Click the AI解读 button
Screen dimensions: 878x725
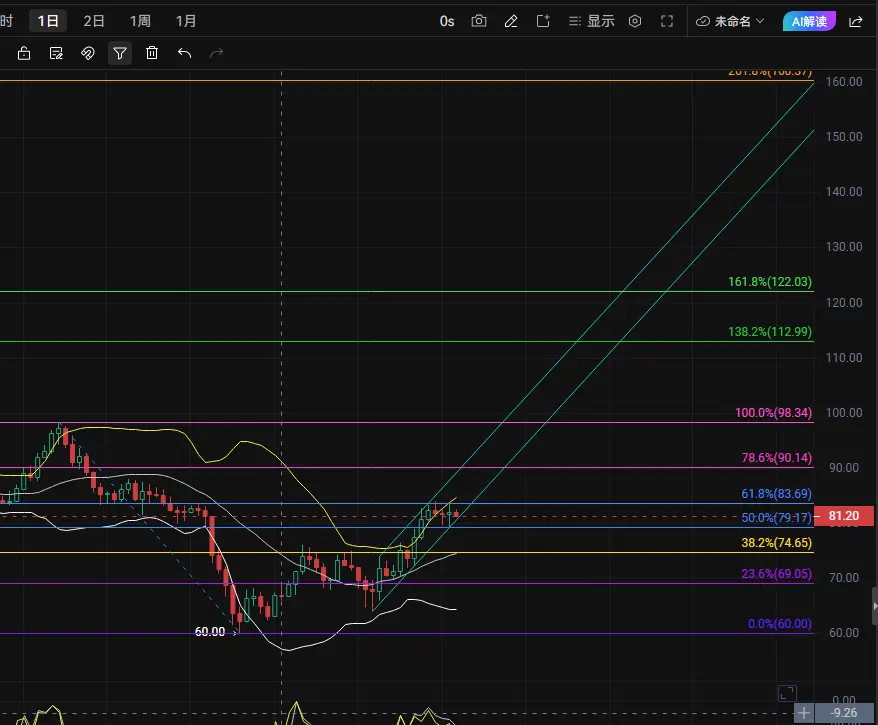809,21
